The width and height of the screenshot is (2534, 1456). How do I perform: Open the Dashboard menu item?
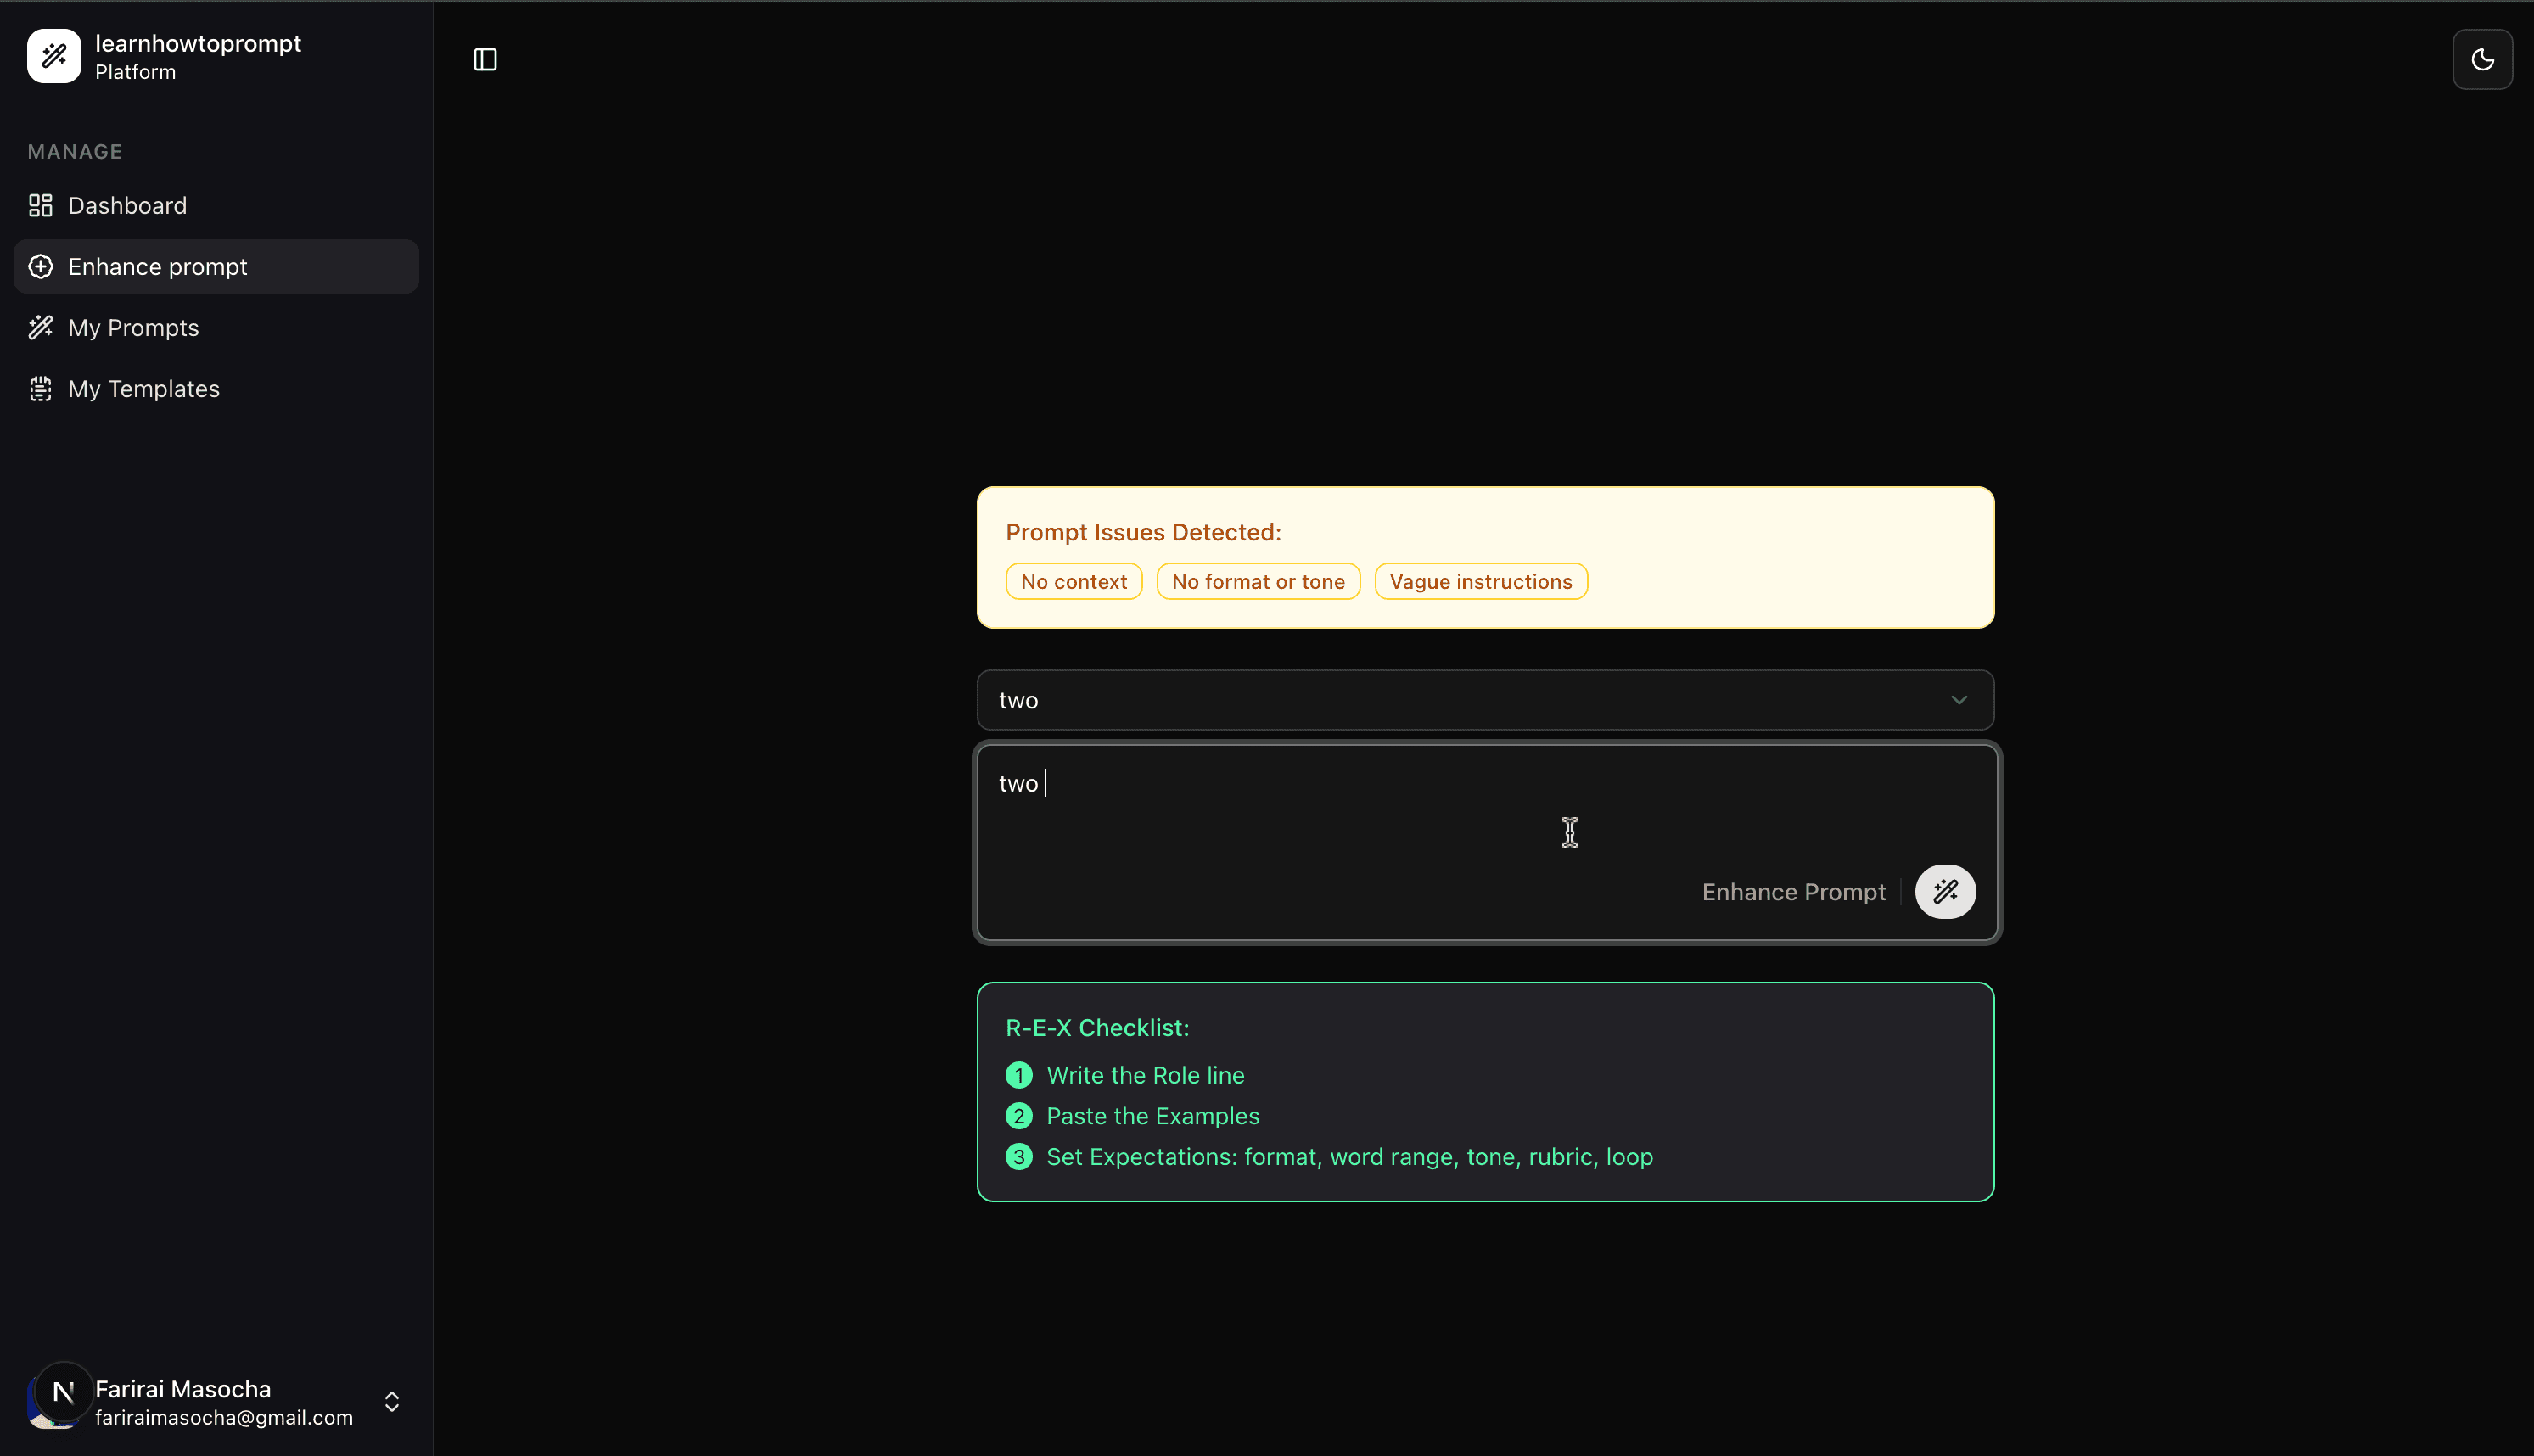pos(127,206)
